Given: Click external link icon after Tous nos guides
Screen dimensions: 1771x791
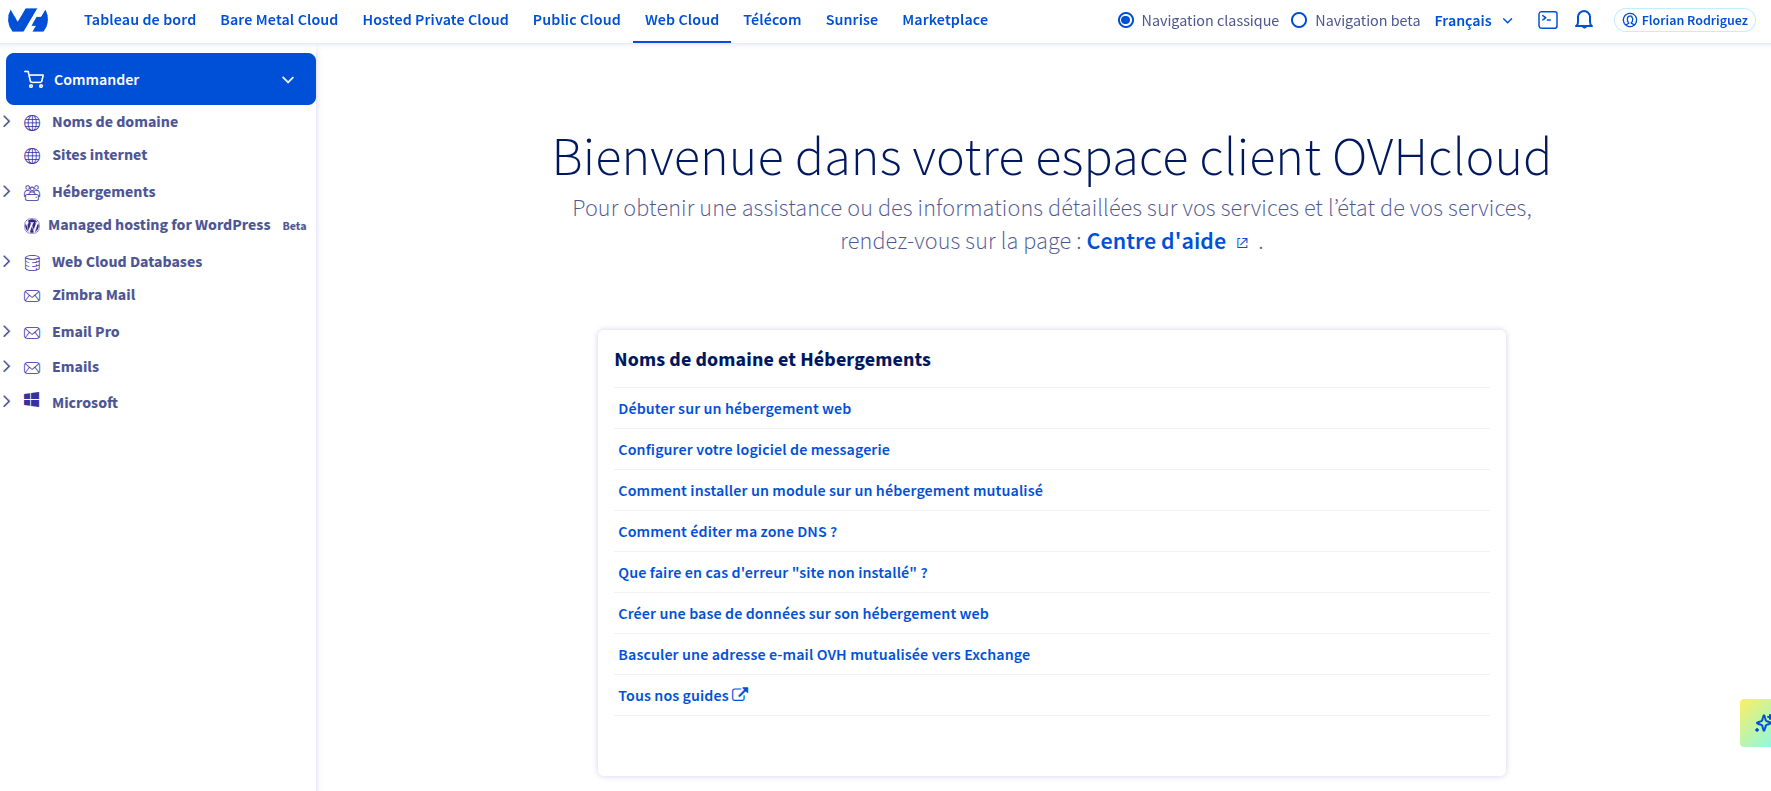Looking at the screenshot, I should [x=740, y=694].
